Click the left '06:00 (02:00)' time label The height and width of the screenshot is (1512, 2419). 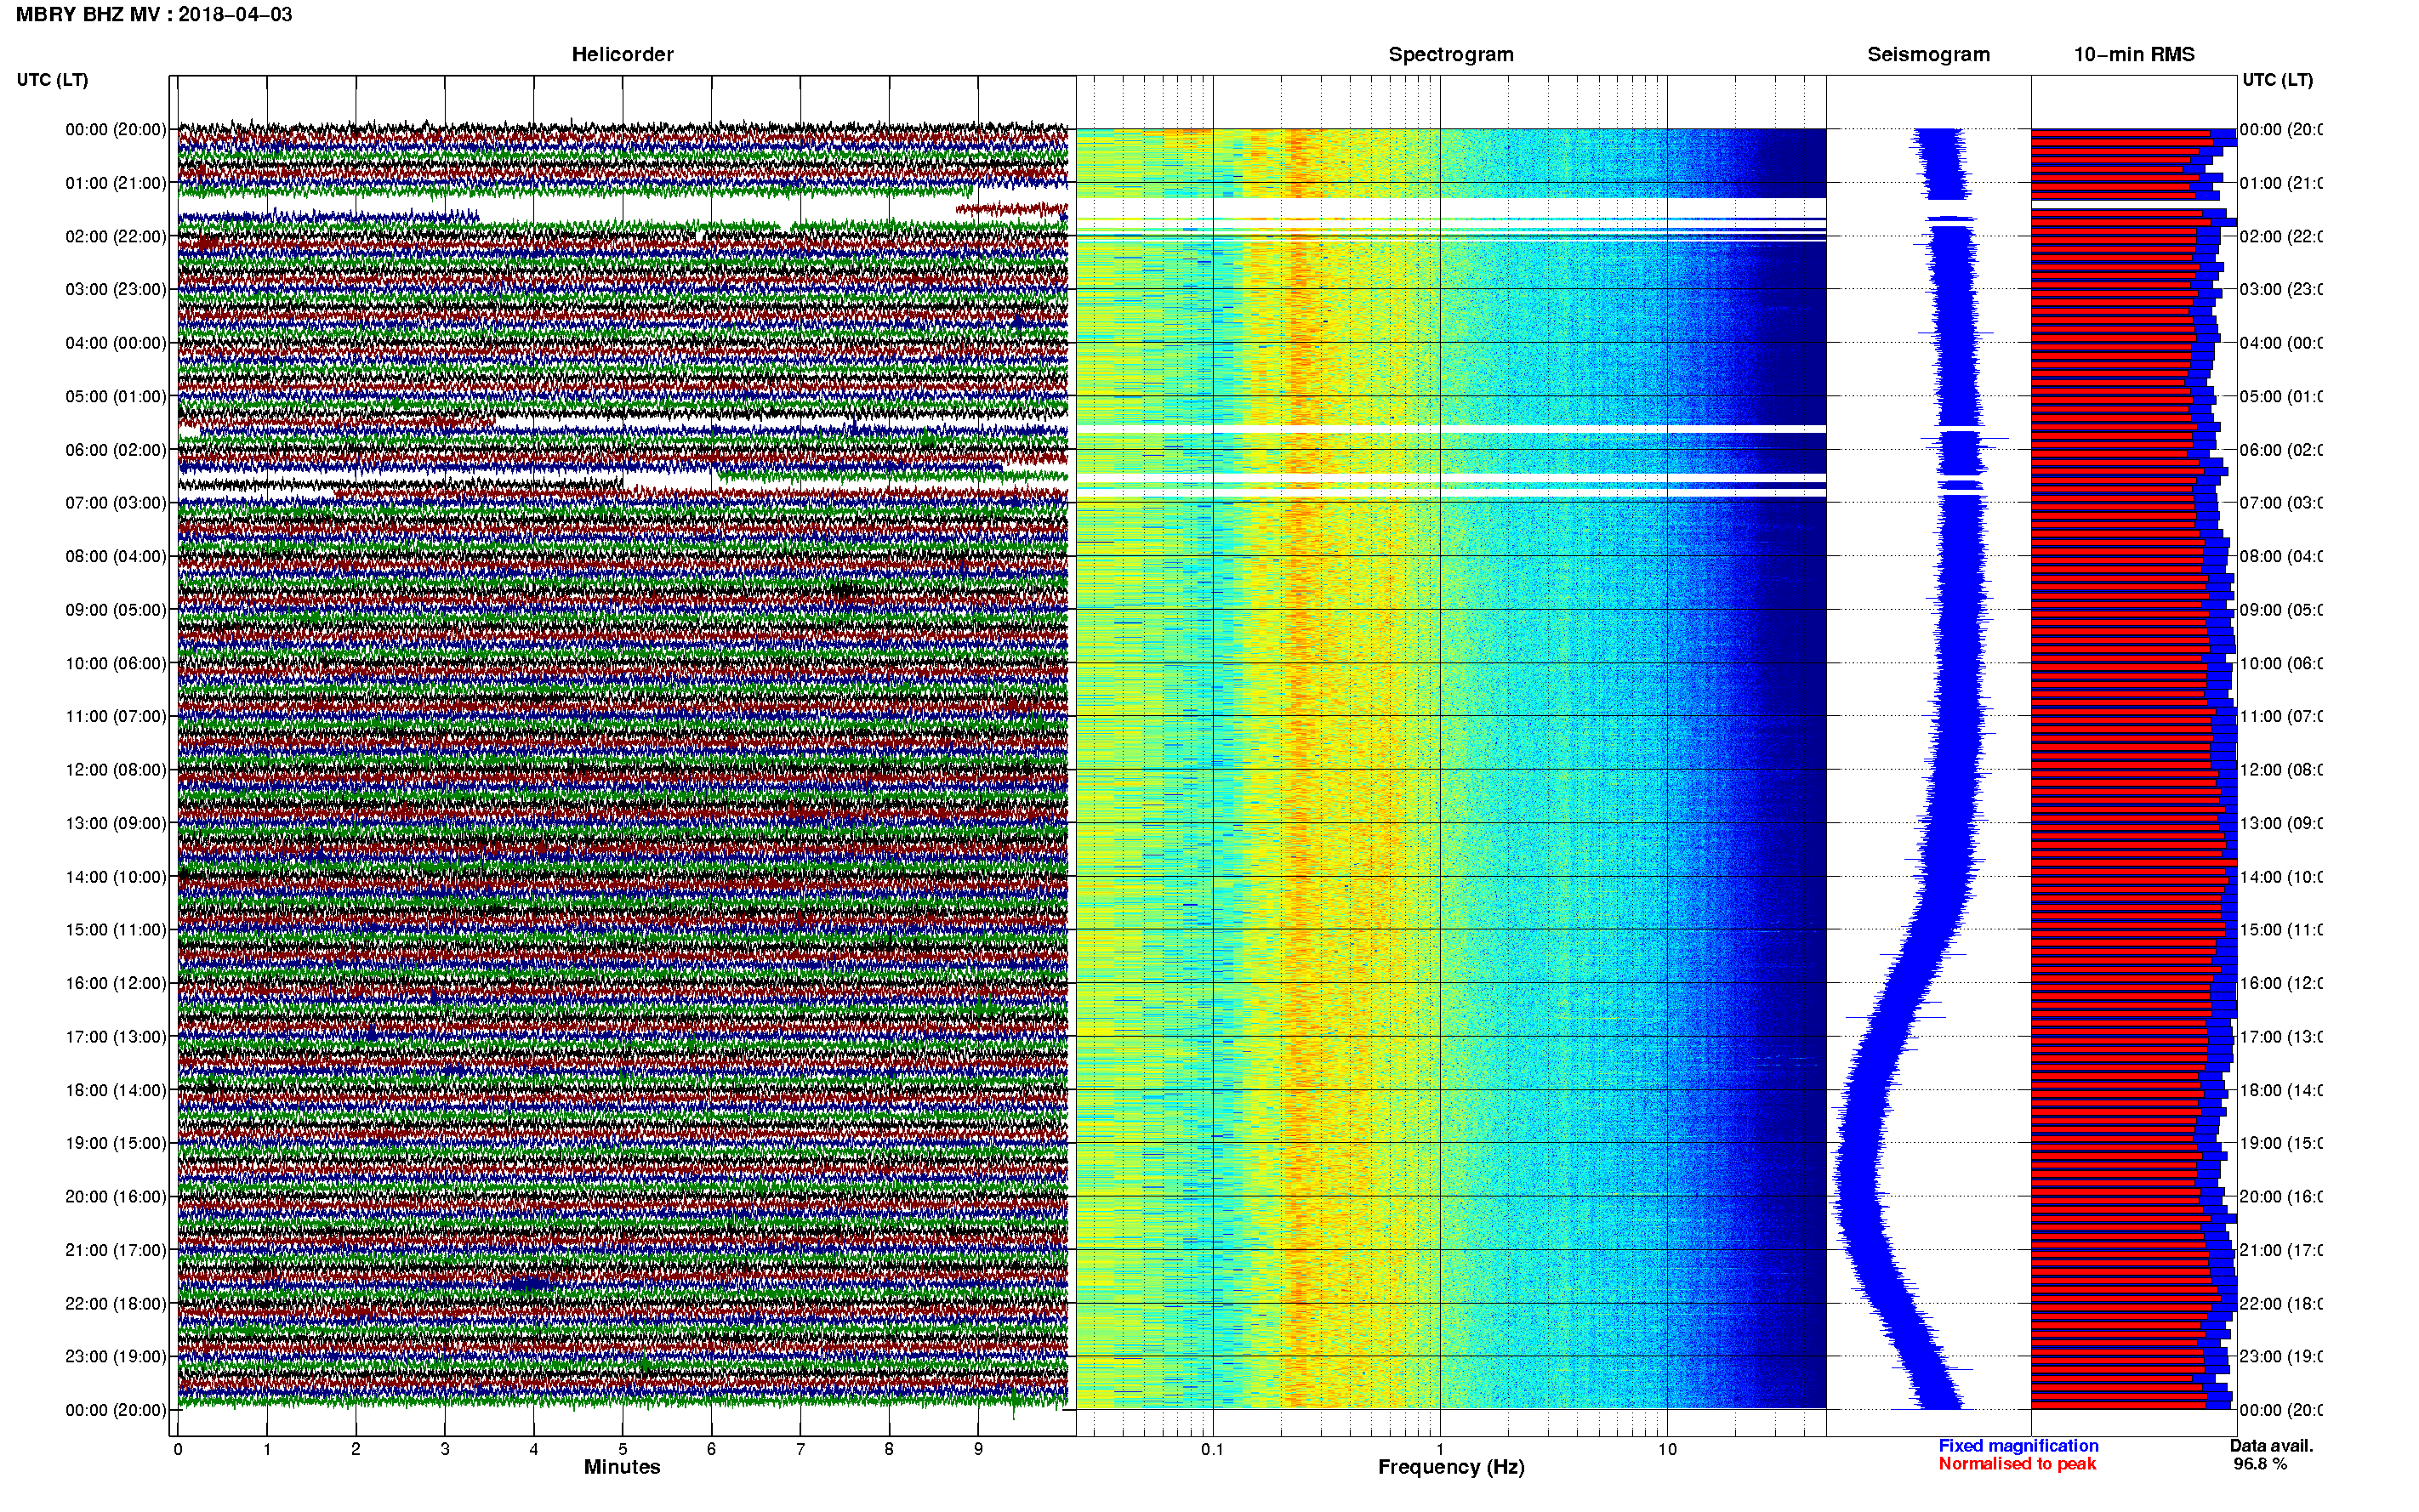(x=116, y=450)
